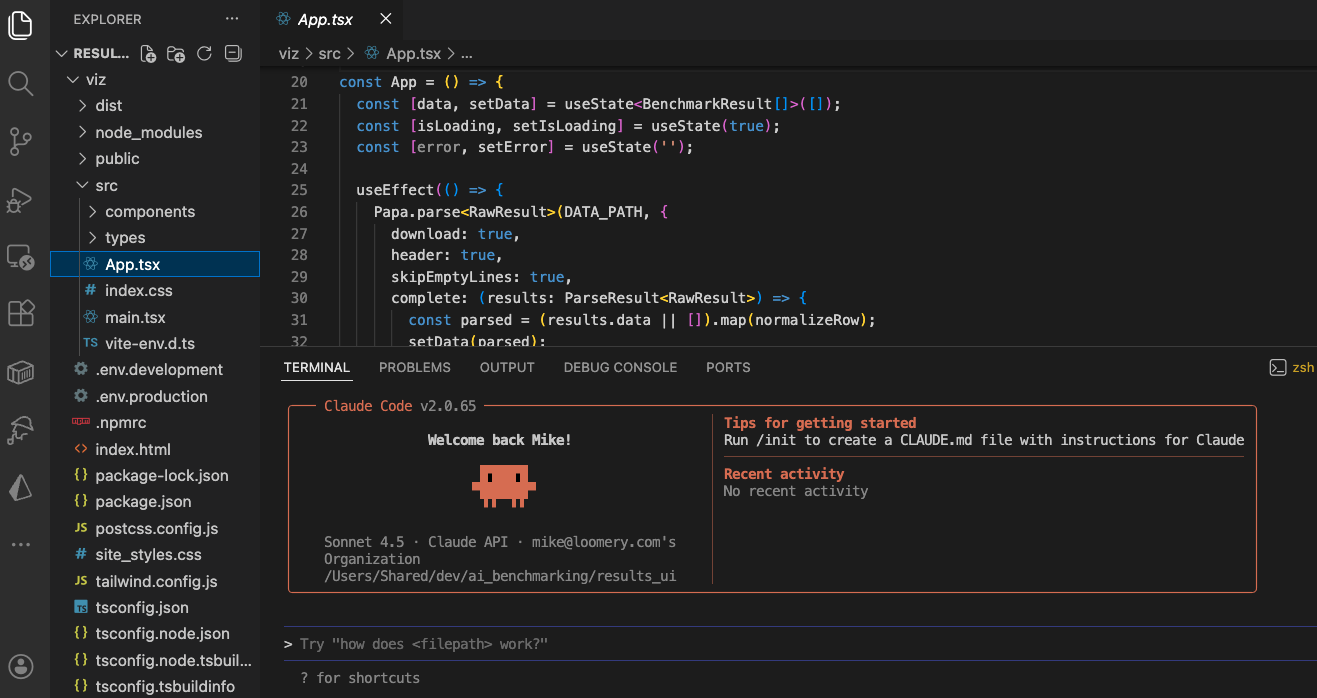The height and width of the screenshot is (698, 1317).
Task: Collapse all folders in Explorer
Action: coord(232,53)
